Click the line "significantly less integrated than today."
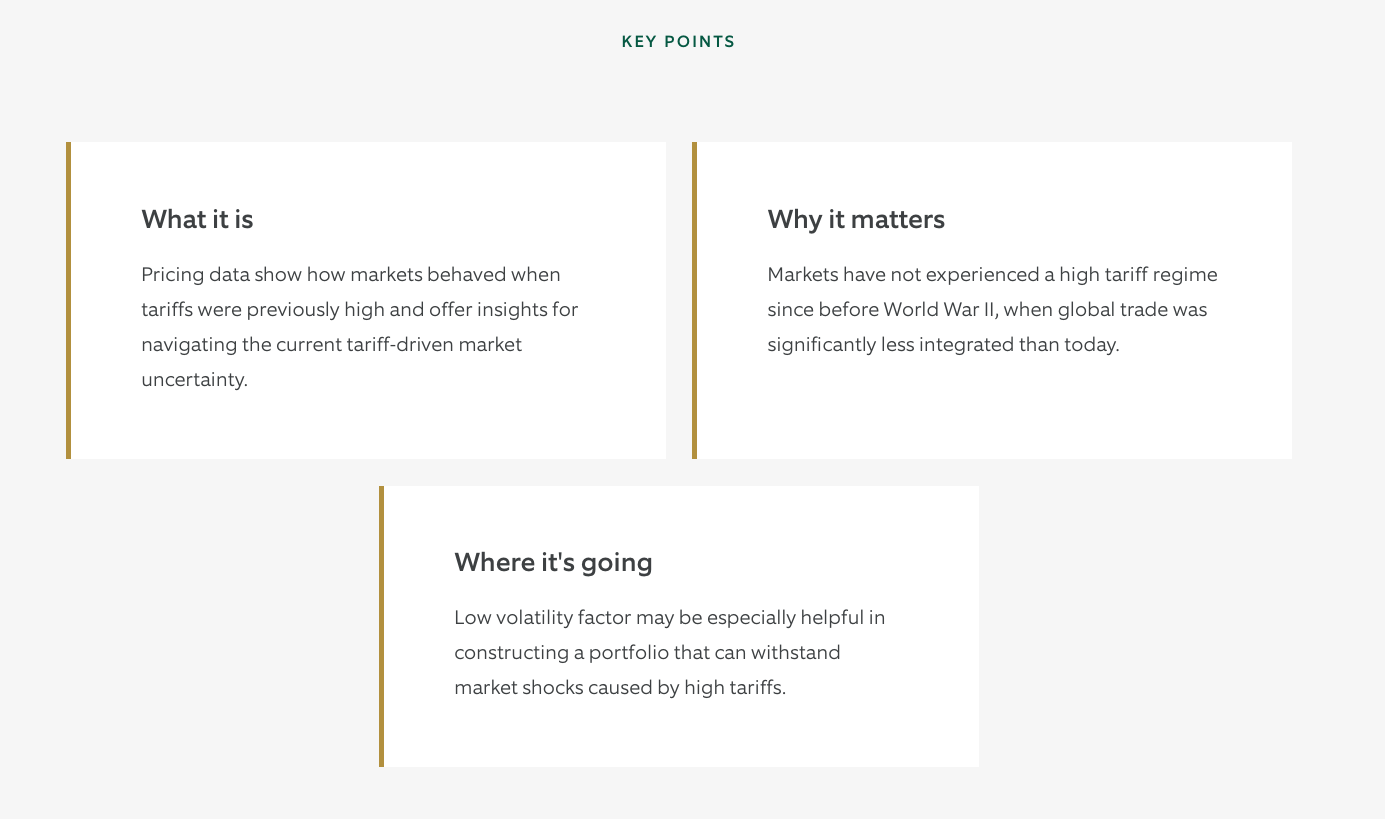This screenshot has width=1385, height=819. click(x=943, y=345)
